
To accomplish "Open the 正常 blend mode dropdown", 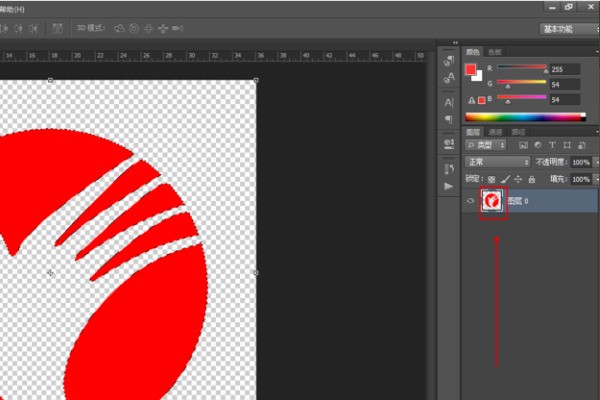I will (497, 162).
